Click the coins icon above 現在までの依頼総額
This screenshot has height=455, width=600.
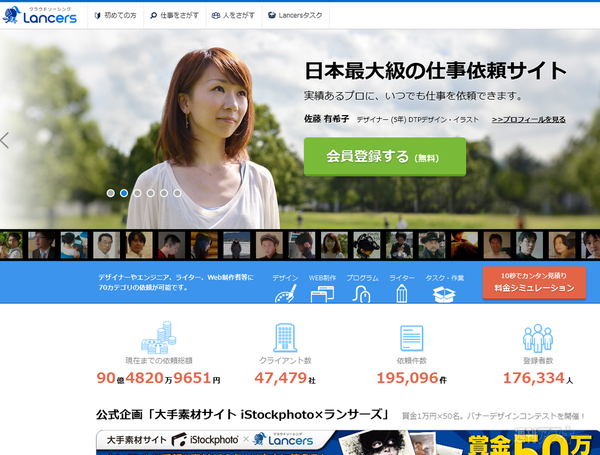[x=159, y=338]
